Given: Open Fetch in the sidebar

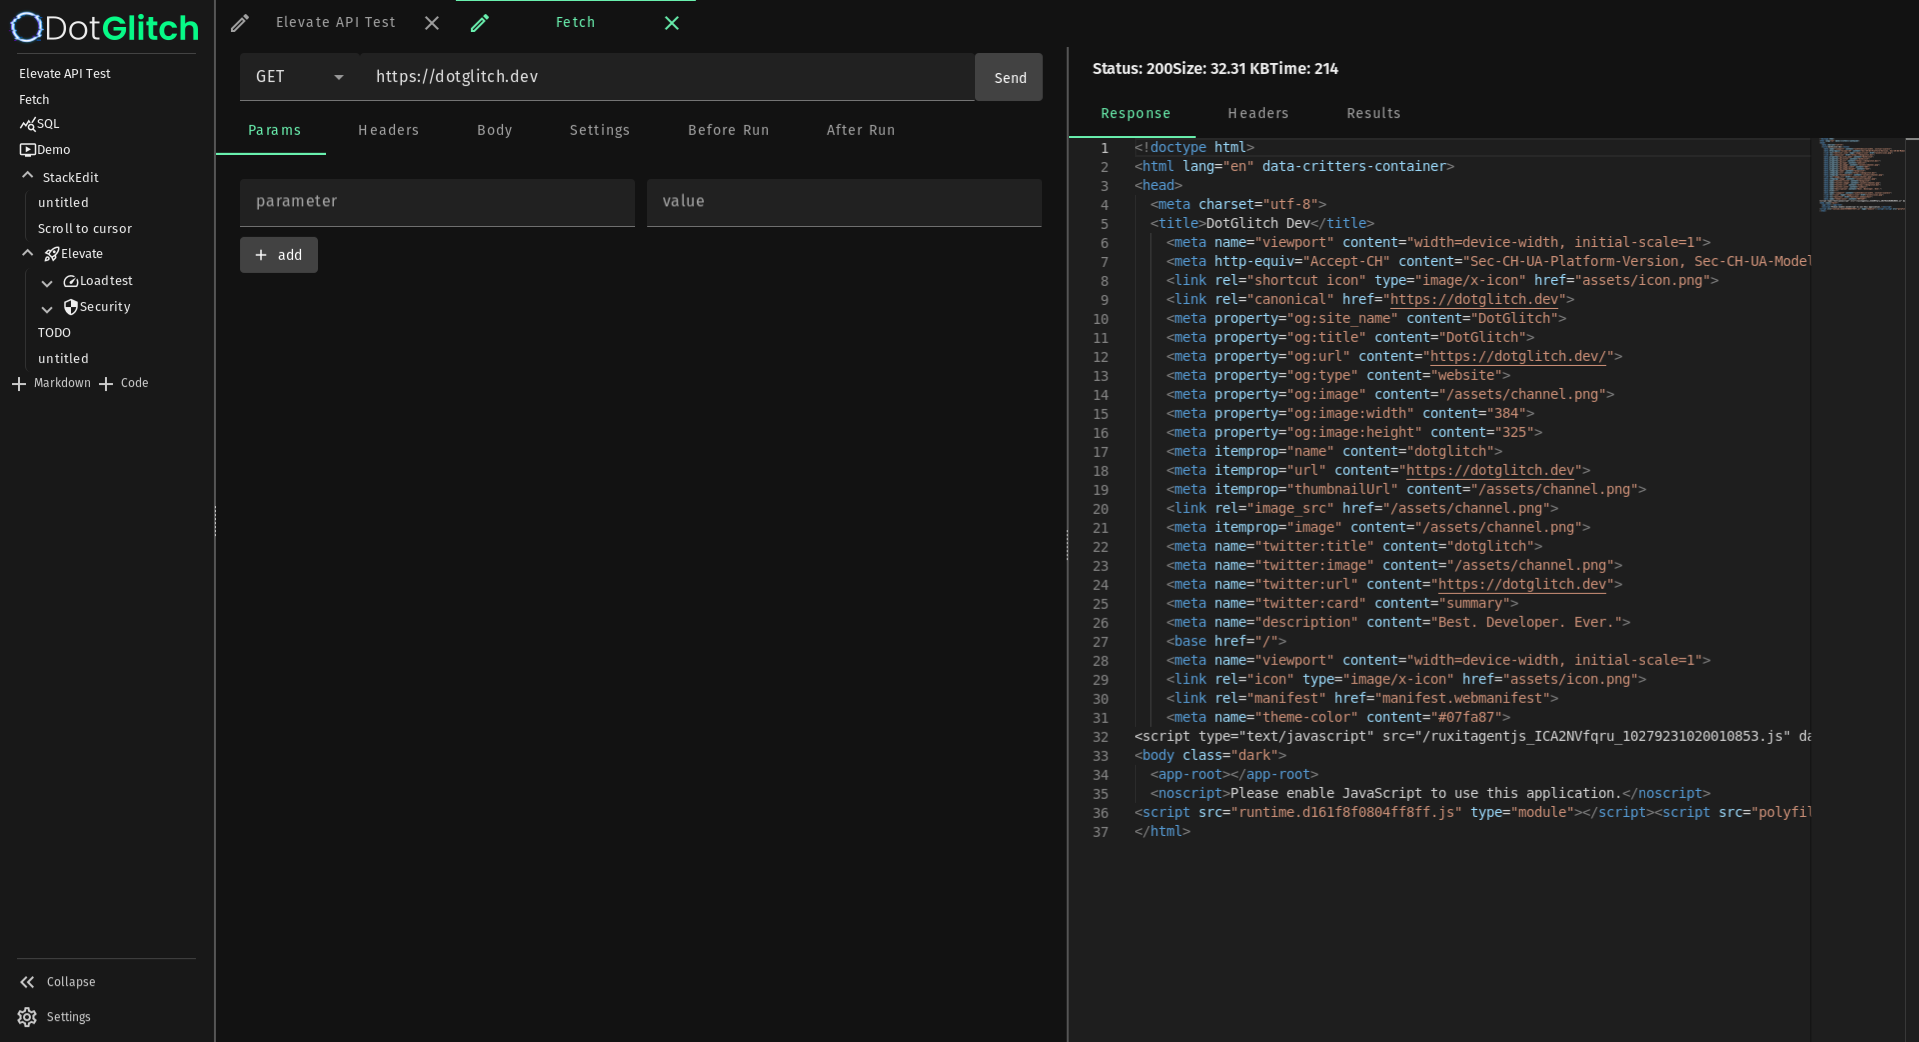Looking at the screenshot, I should pos(34,100).
